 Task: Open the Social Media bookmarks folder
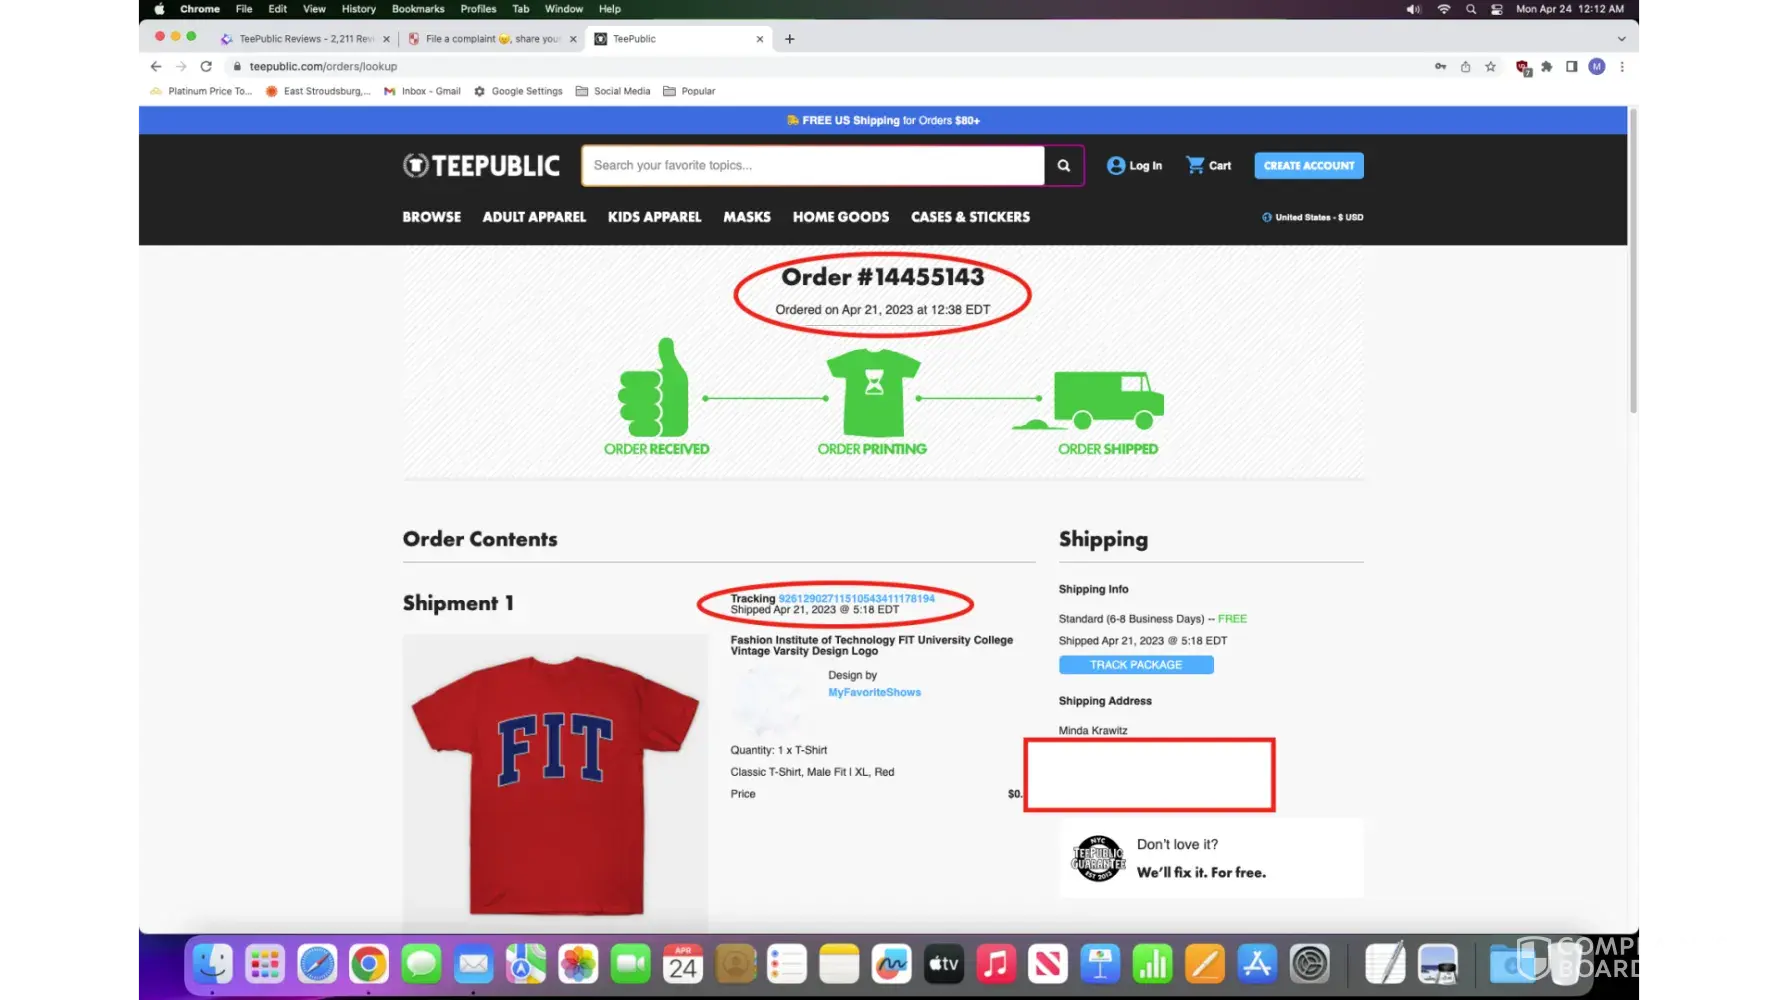pos(613,91)
